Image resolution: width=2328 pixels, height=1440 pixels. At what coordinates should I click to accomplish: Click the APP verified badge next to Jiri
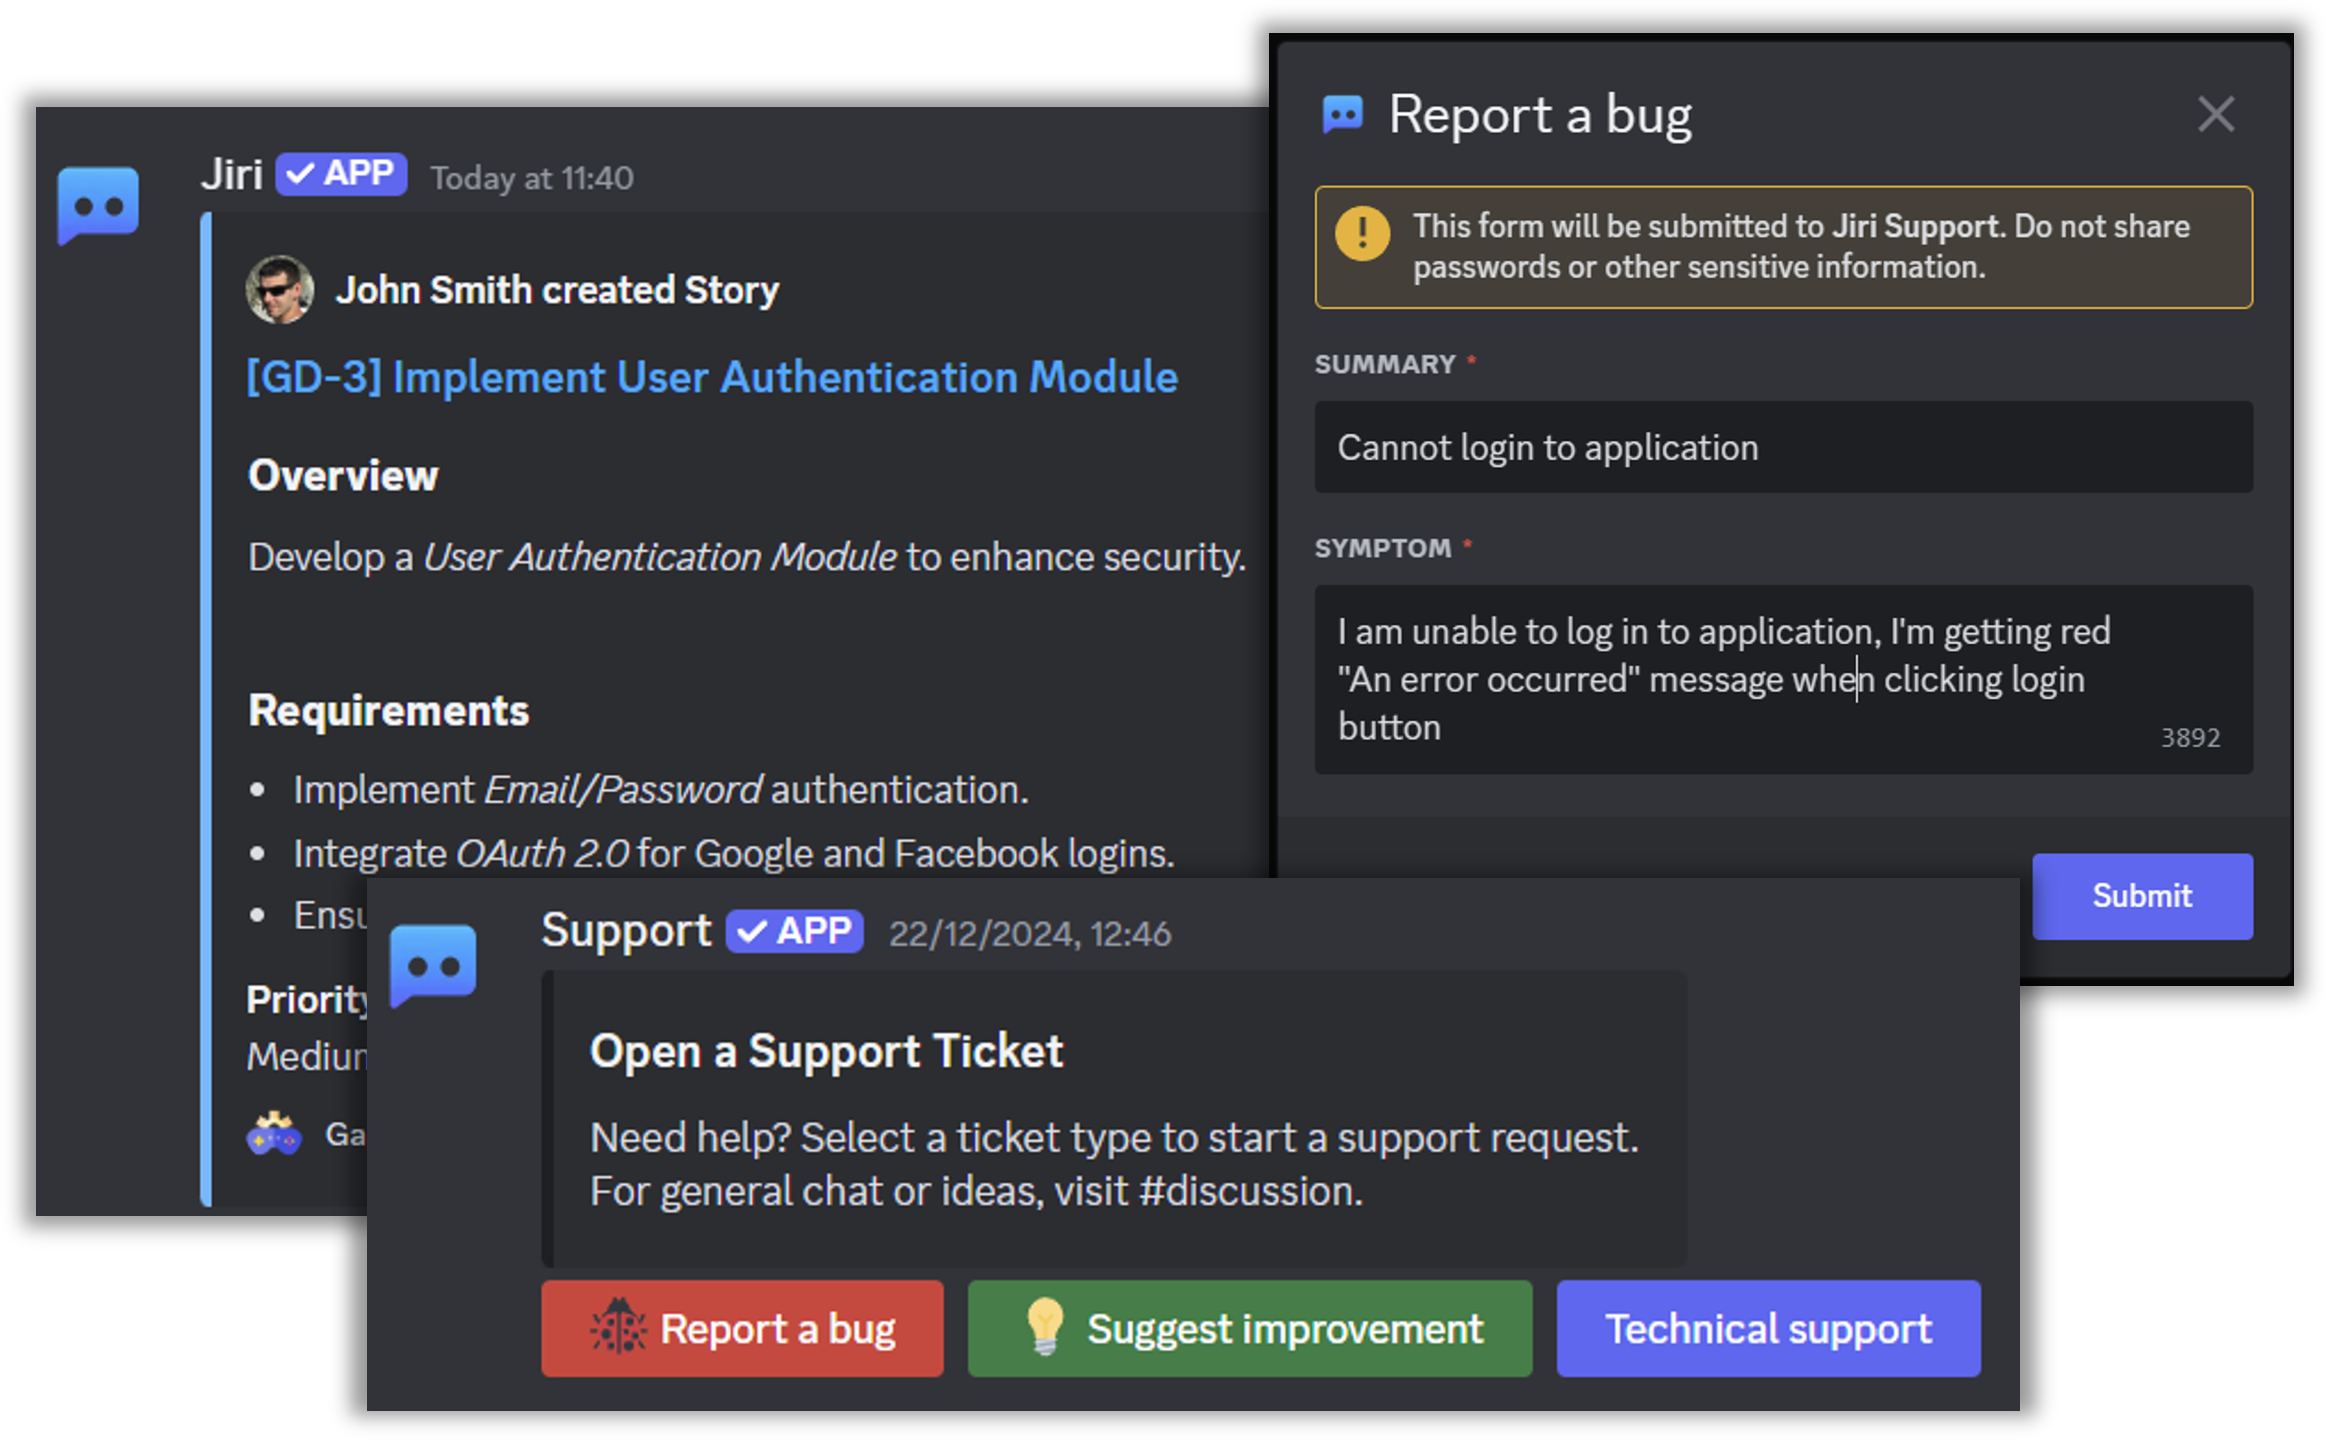tap(341, 174)
